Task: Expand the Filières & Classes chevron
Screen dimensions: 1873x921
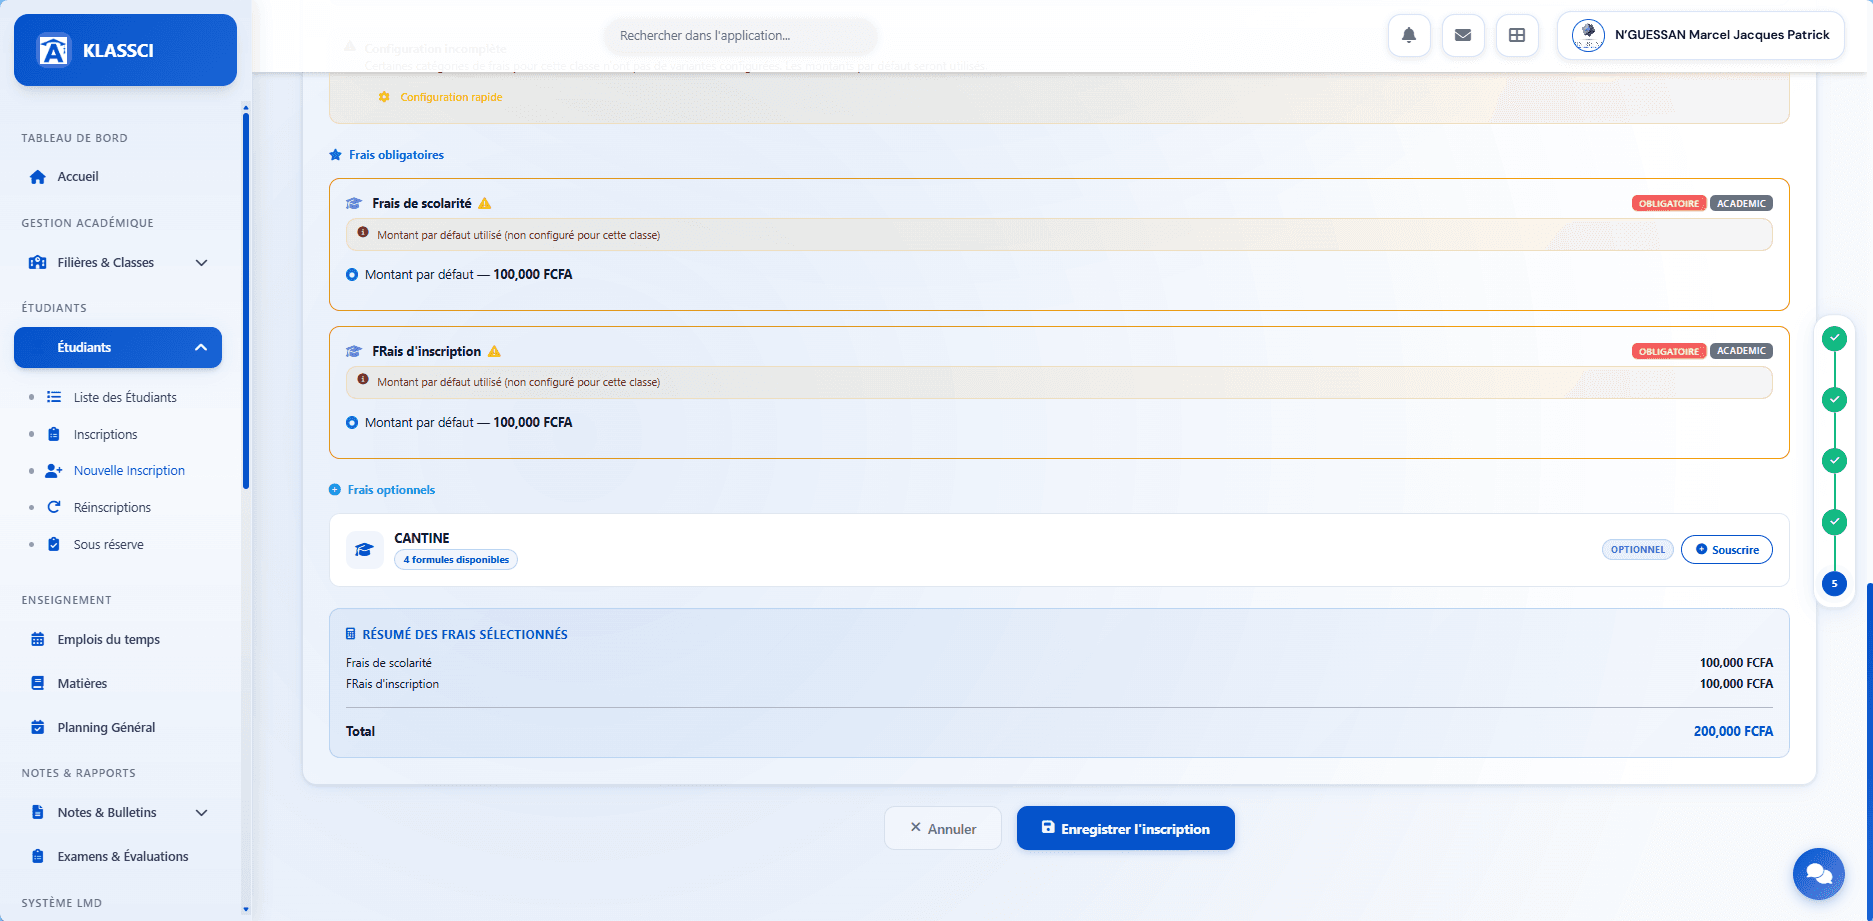Action: point(201,263)
